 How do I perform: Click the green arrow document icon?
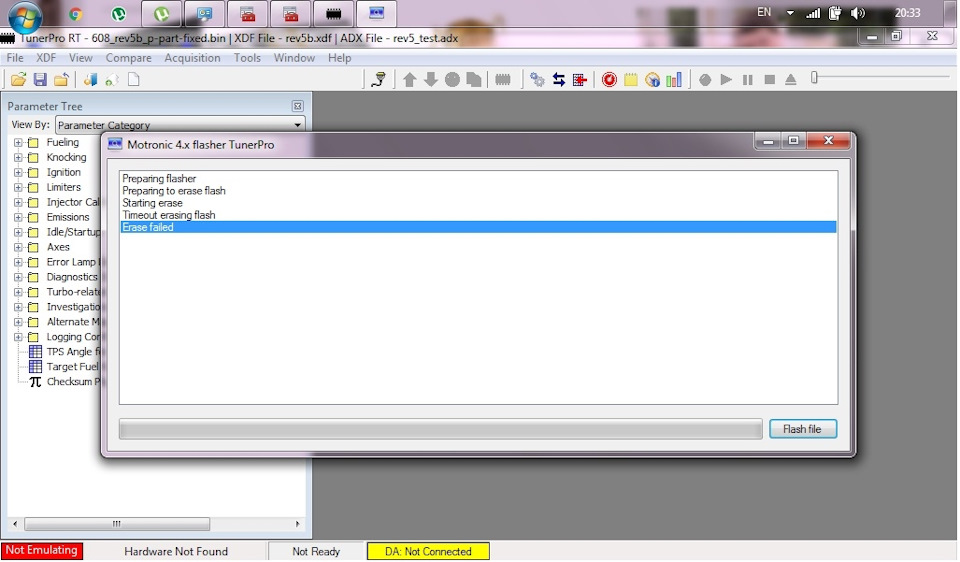112,80
